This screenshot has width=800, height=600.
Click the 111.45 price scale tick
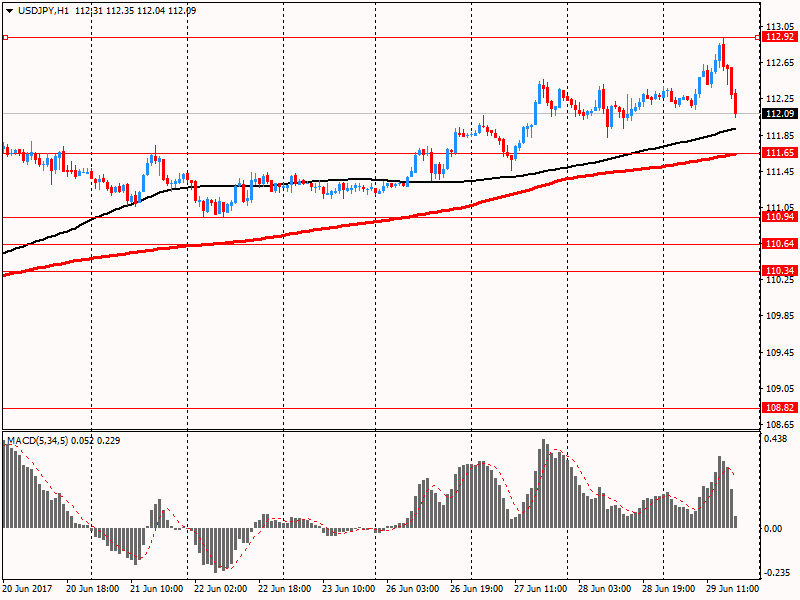click(x=780, y=172)
